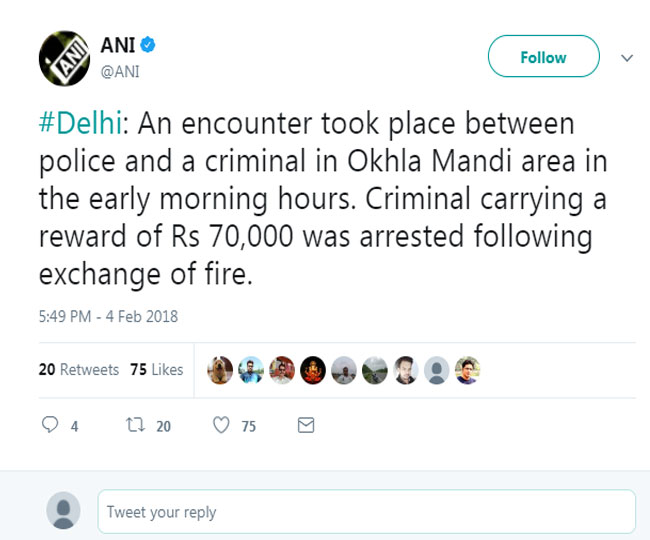Open the last liker avatar in the row
This screenshot has height=540, width=650.
[467, 370]
